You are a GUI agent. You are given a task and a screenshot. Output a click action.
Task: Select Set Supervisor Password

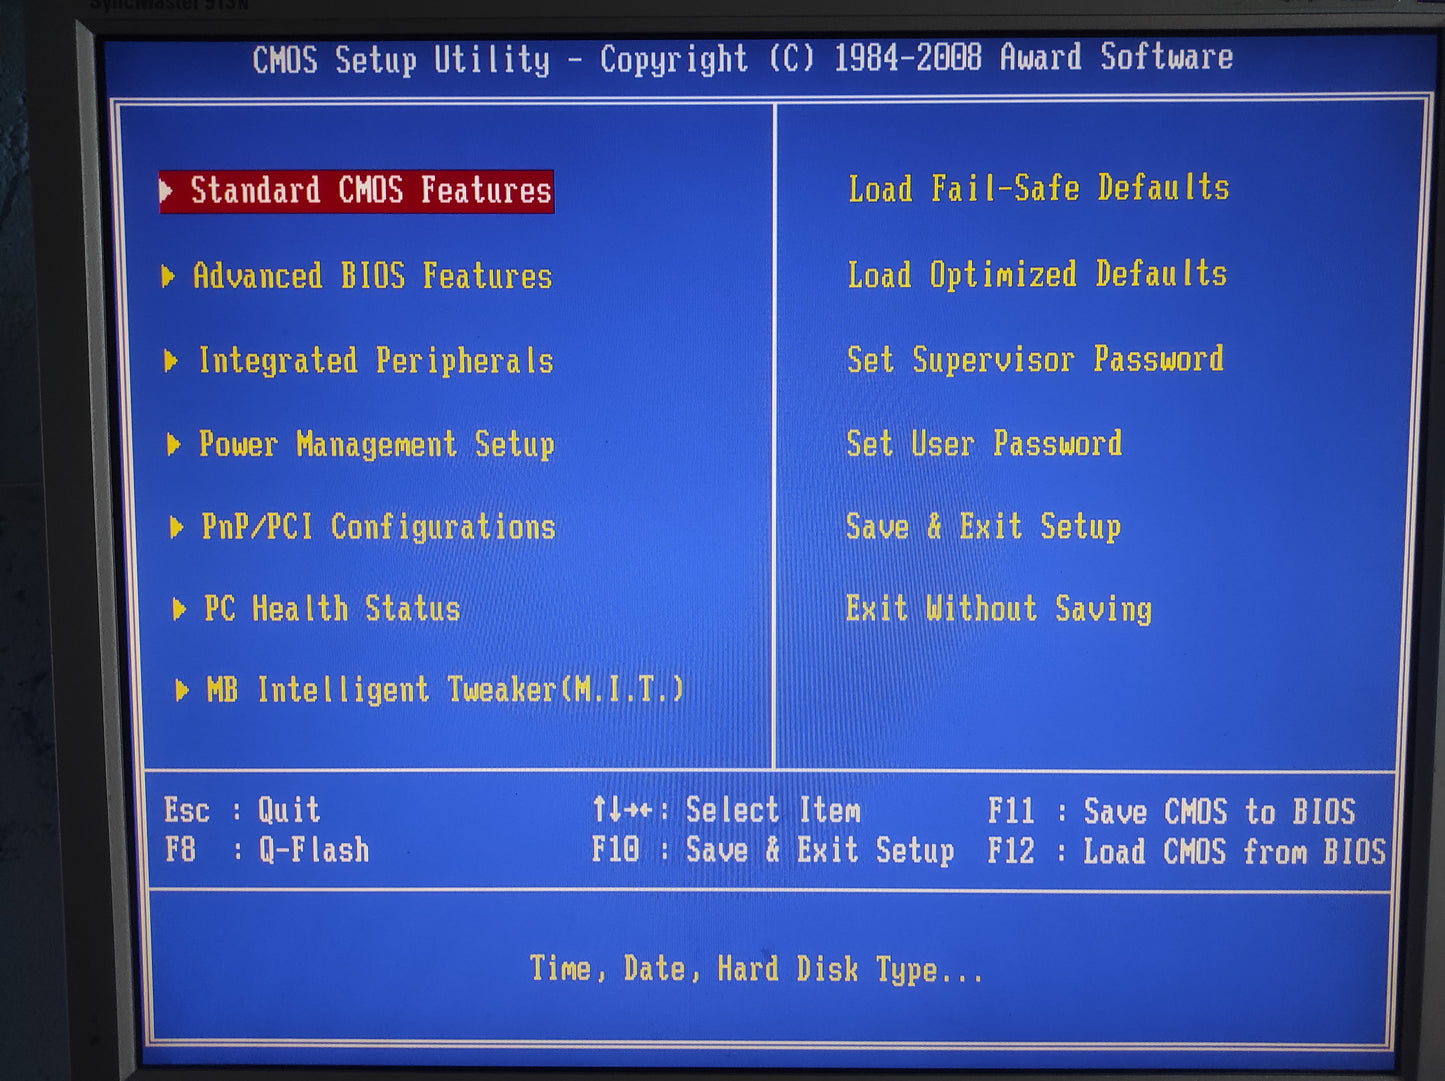pyautogui.click(x=1035, y=359)
